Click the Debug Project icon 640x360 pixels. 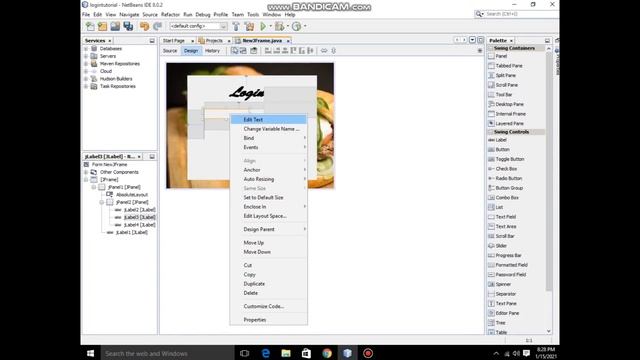(x=279, y=27)
